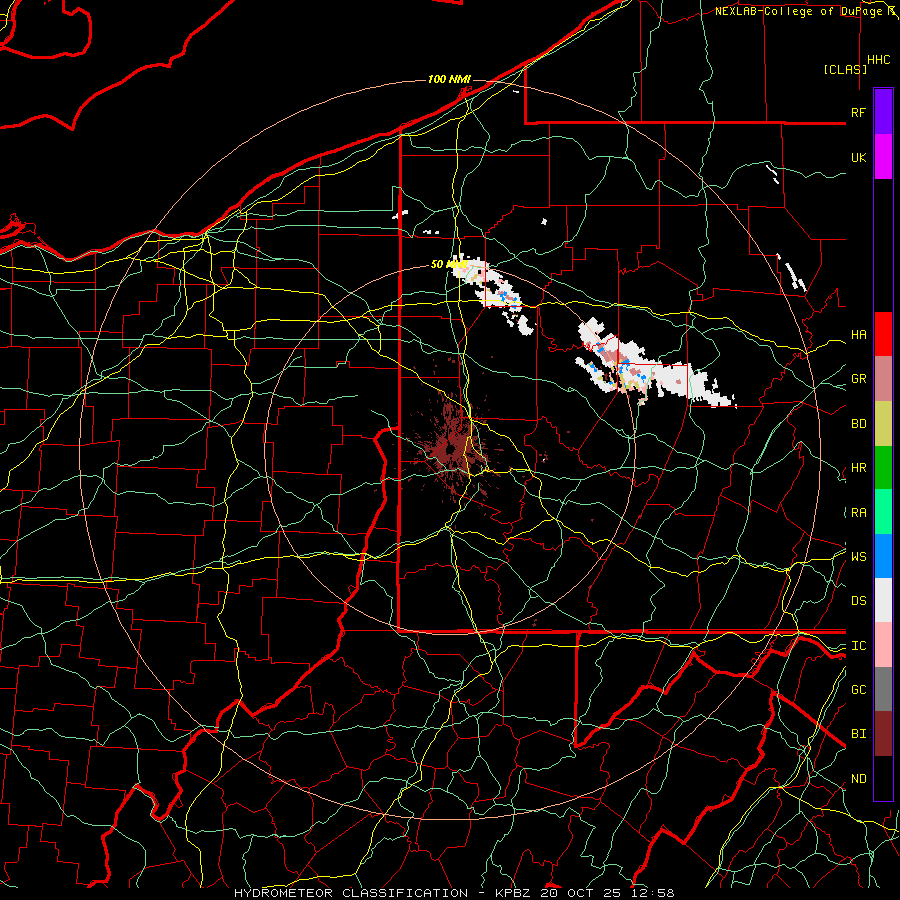The width and height of the screenshot is (900, 900).
Task: Select the dark green HR swatch
Action: tap(883, 468)
